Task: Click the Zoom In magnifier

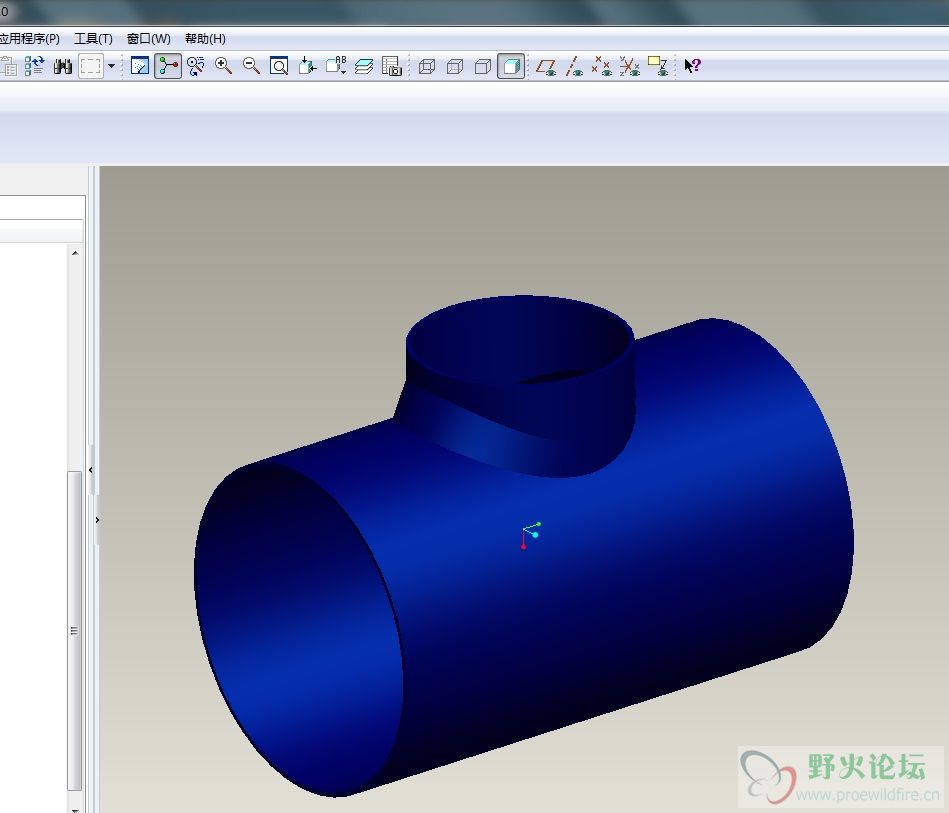Action: pyautogui.click(x=223, y=65)
